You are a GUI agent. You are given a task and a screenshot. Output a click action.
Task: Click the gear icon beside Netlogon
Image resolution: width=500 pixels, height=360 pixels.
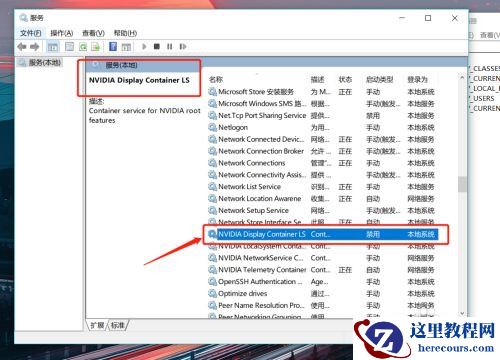[212, 127]
